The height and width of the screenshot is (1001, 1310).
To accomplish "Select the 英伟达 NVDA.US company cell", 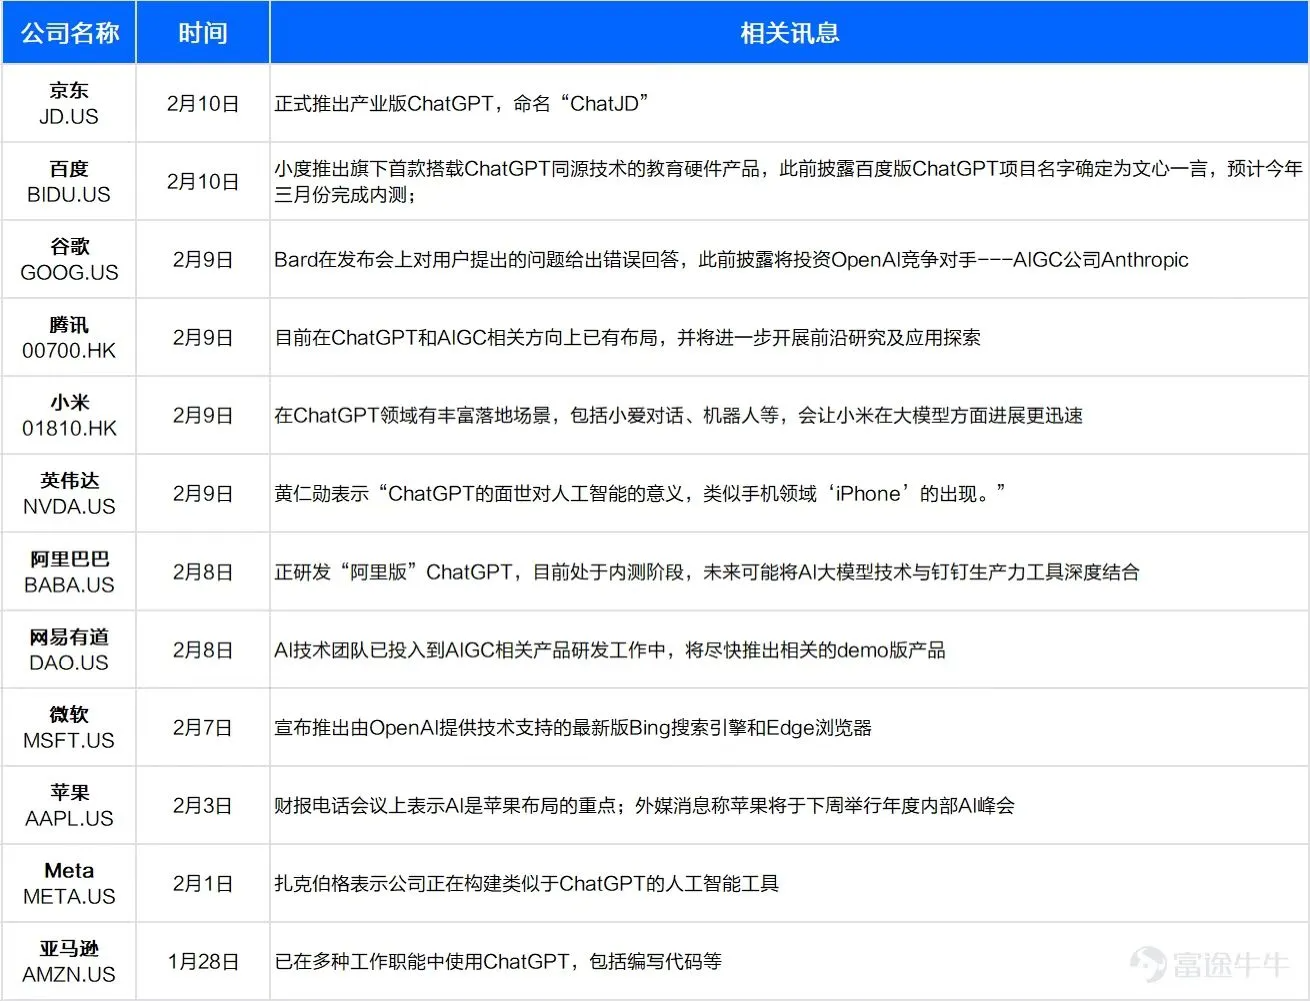I will 69,494.
